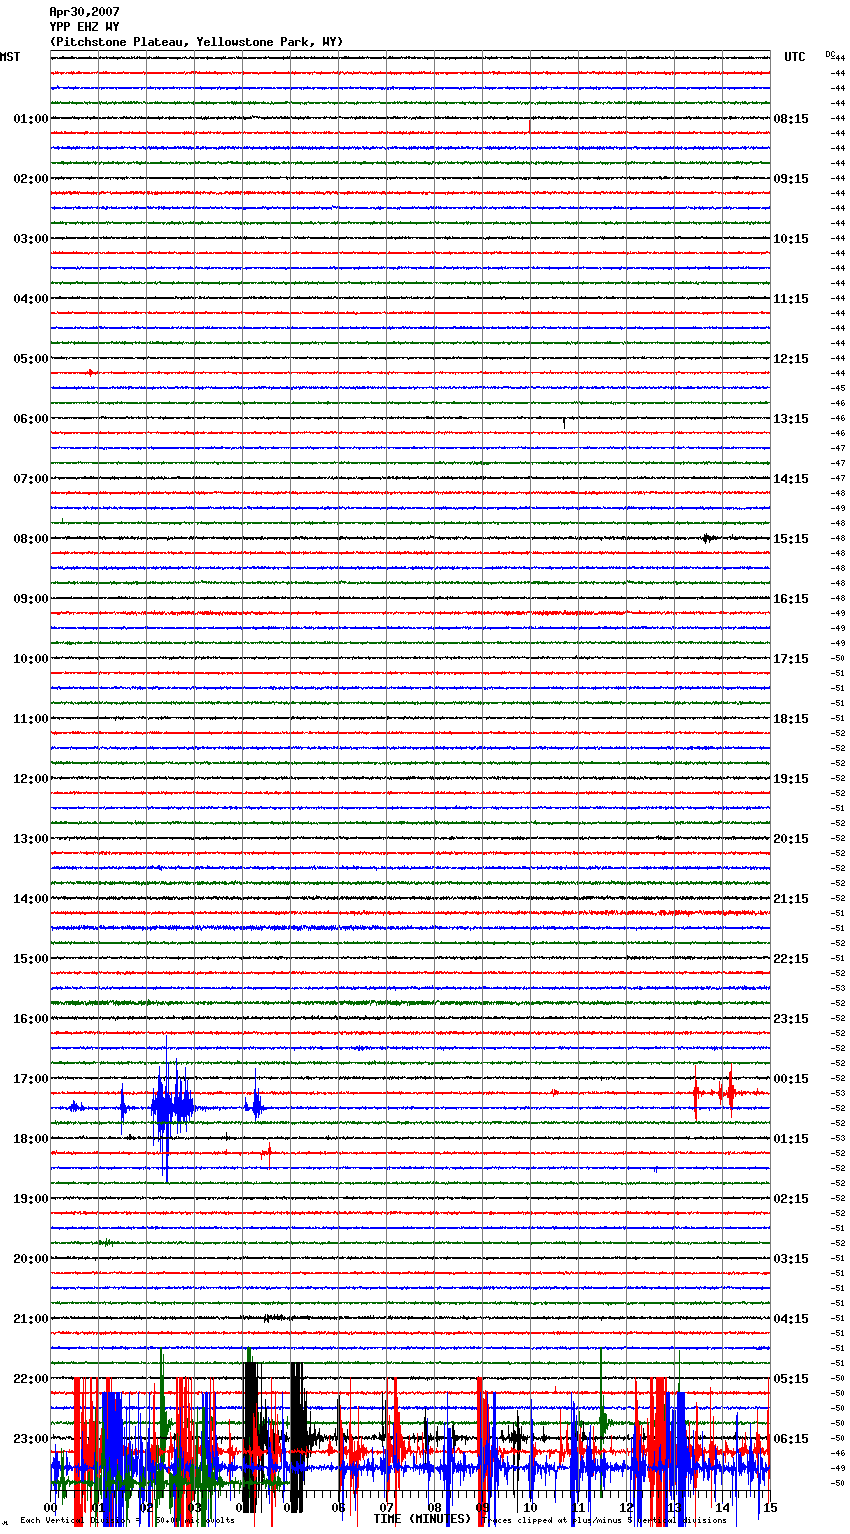Click the 14:15 UTC time label
The image size is (850, 1534).
(x=791, y=479)
